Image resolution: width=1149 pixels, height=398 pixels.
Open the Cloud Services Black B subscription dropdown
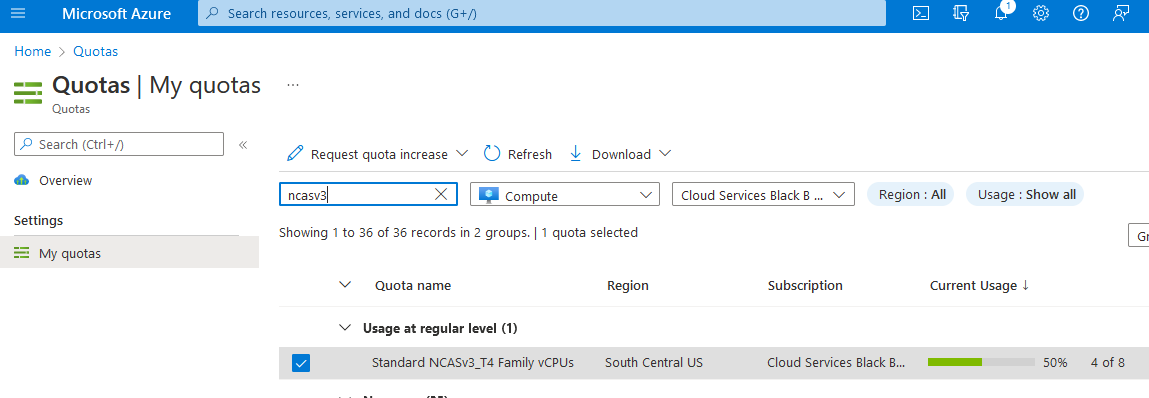point(763,194)
